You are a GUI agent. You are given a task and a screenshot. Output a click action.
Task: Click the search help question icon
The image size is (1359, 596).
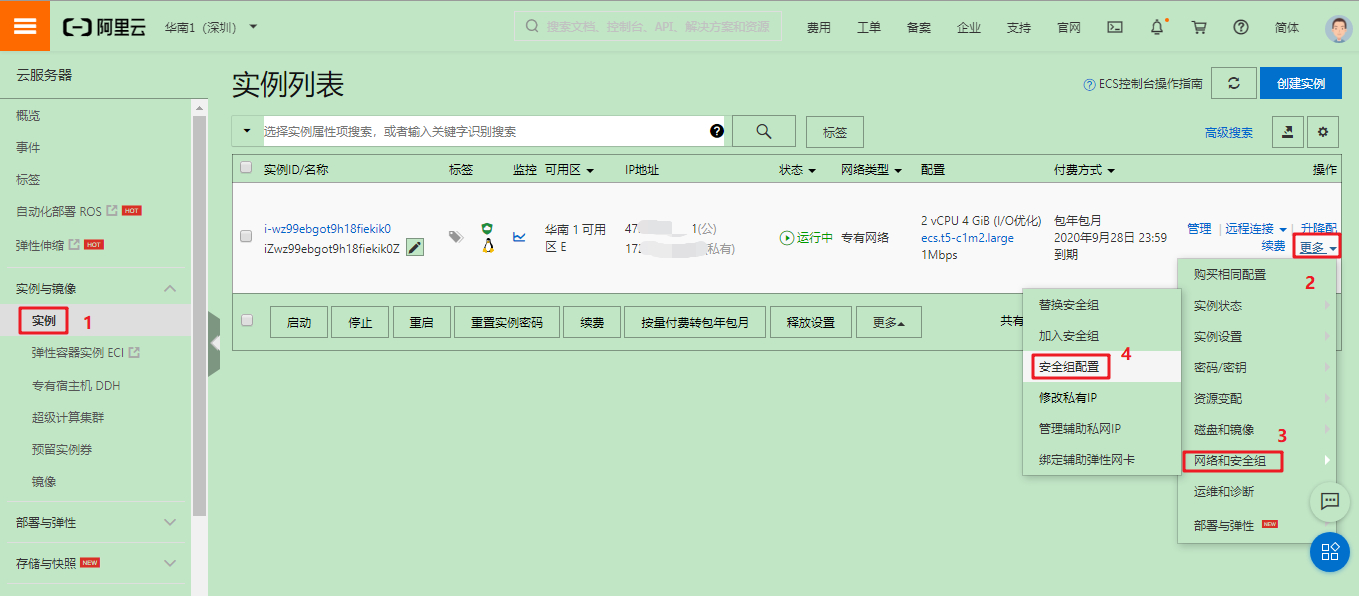coord(716,131)
